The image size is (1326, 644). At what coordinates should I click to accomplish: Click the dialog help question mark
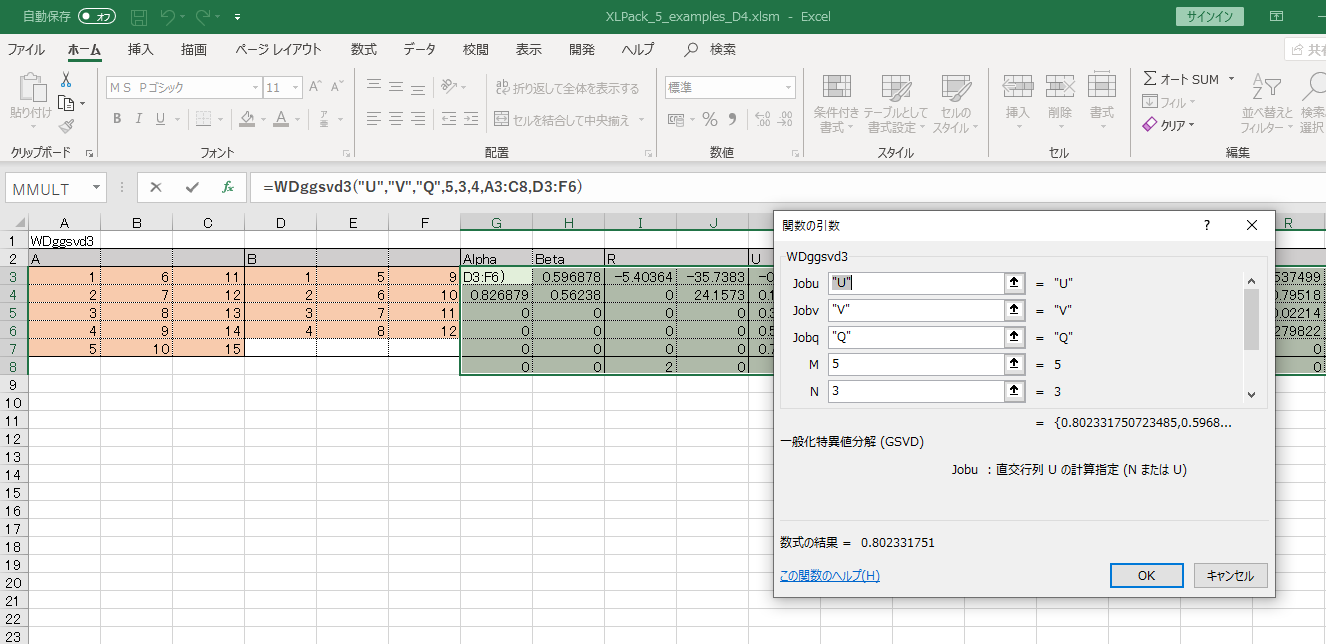(x=1206, y=225)
